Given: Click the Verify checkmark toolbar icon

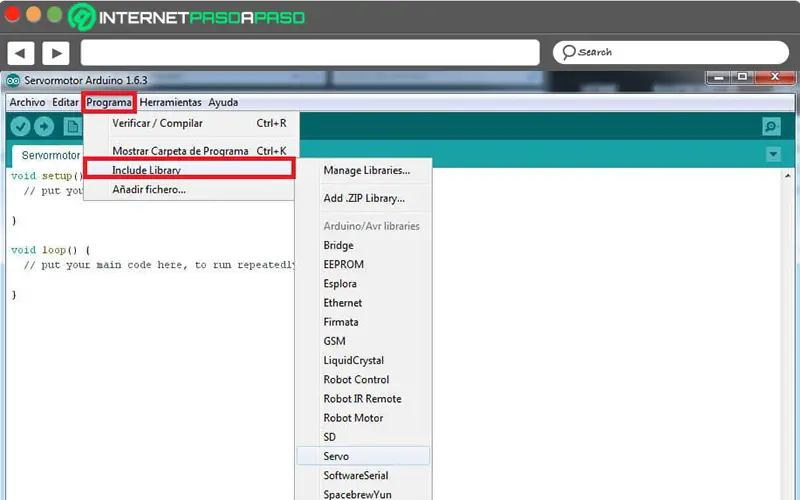Looking at the screenshot, I should point(20,126).
